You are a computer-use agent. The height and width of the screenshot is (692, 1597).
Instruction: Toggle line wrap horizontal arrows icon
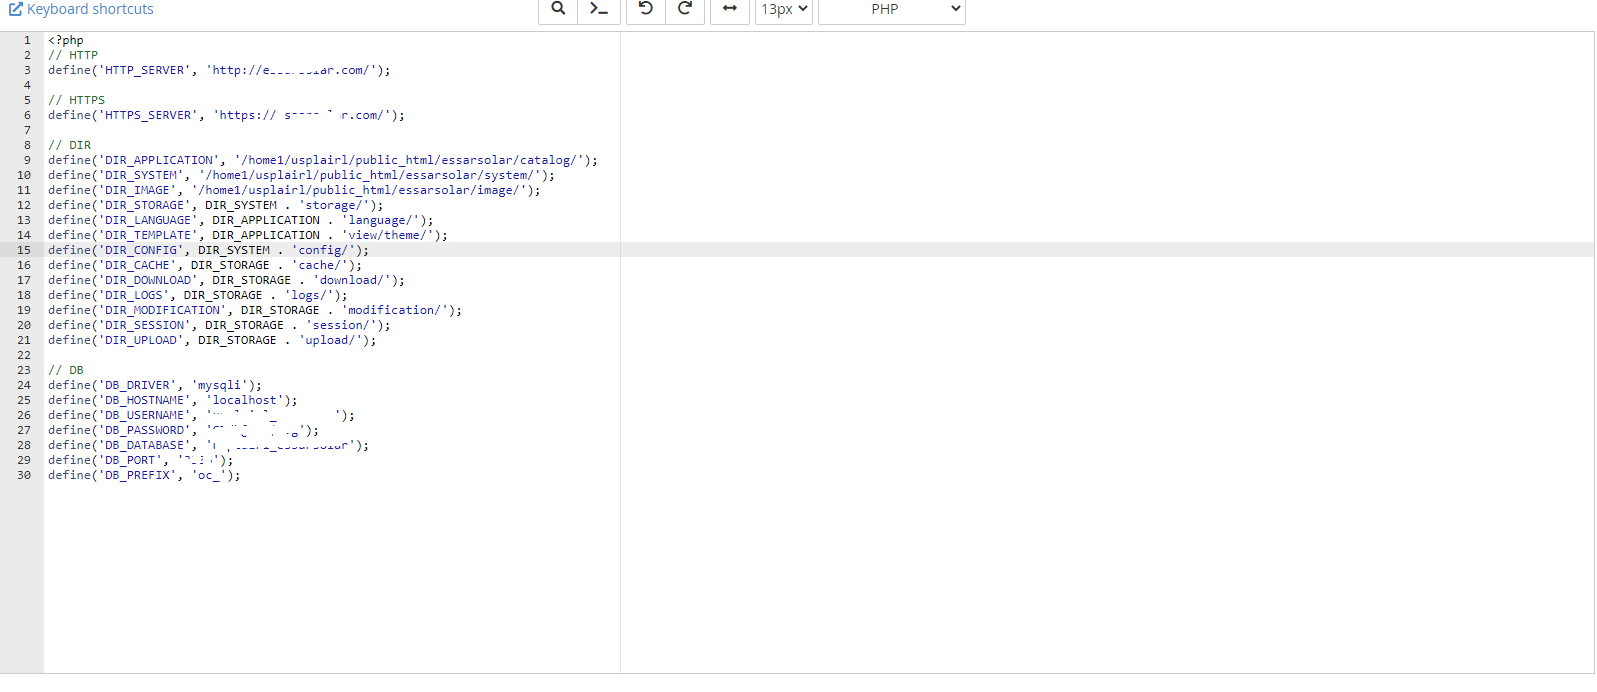[x=730, y=9]
